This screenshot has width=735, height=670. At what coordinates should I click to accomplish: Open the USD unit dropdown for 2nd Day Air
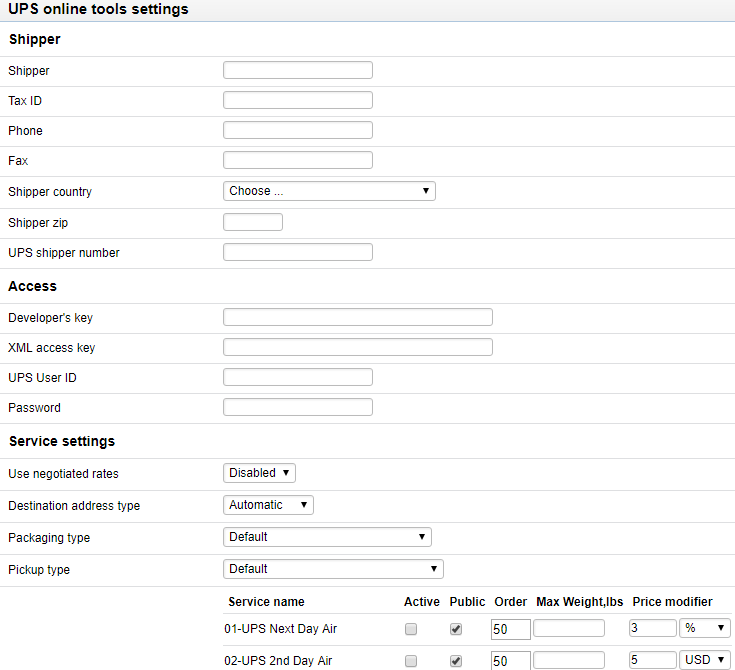pos(705,660)
